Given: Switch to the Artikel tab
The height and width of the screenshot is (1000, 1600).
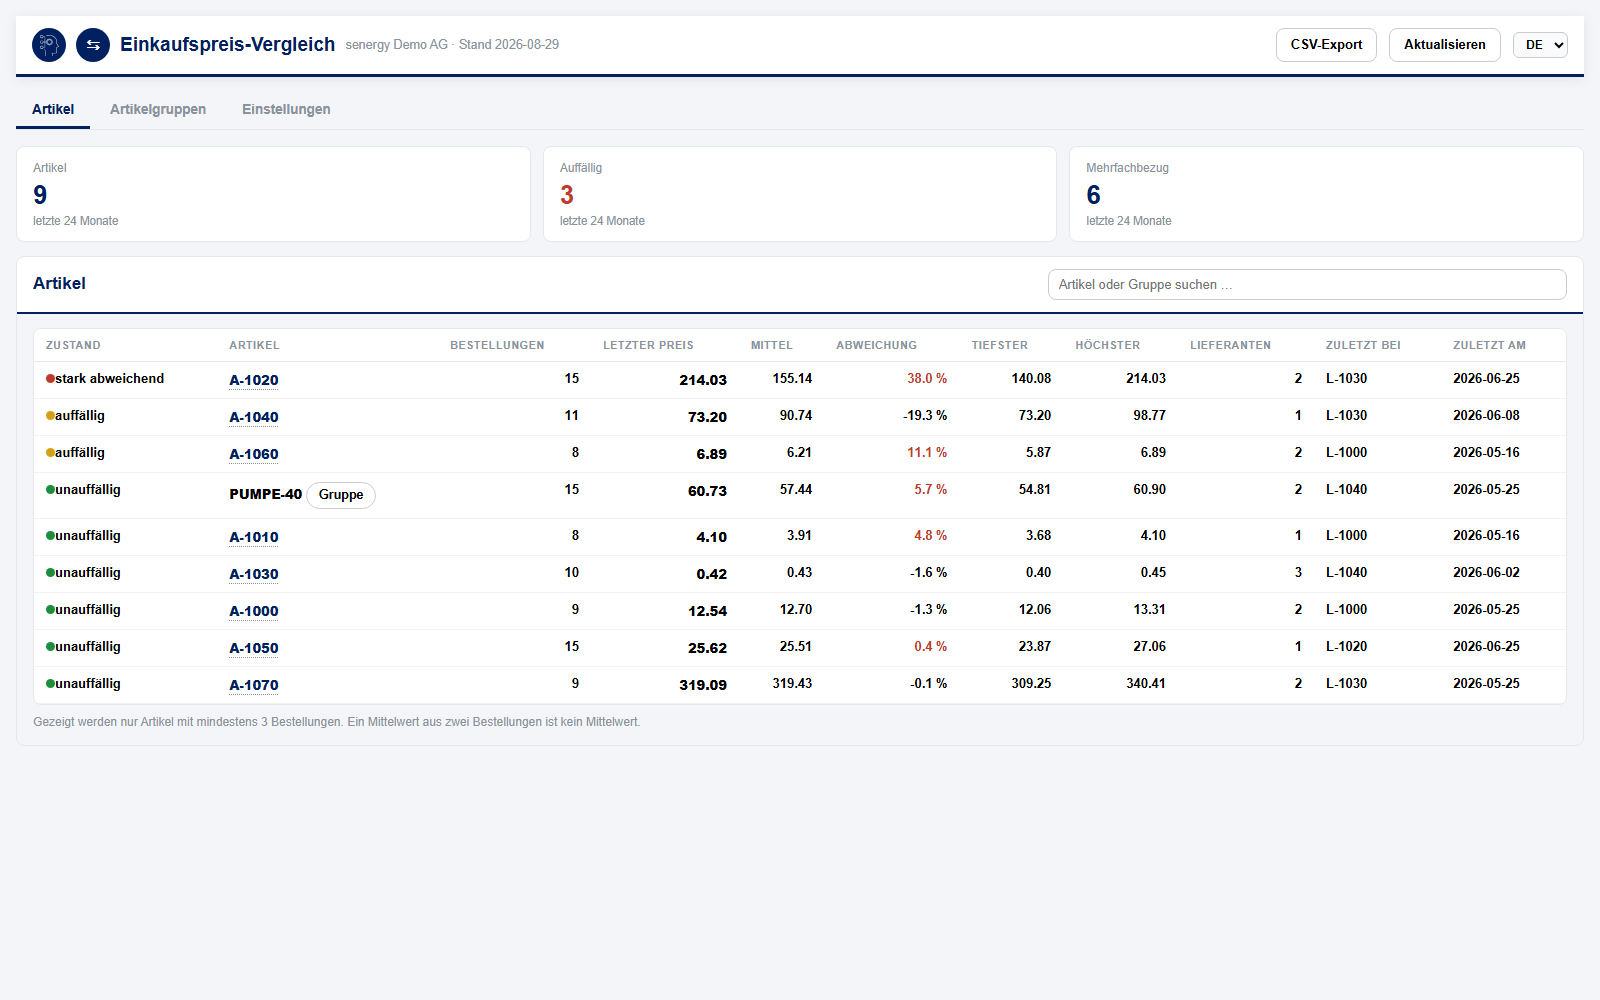Looking at the screenshot, I should (x=53, y=109).
